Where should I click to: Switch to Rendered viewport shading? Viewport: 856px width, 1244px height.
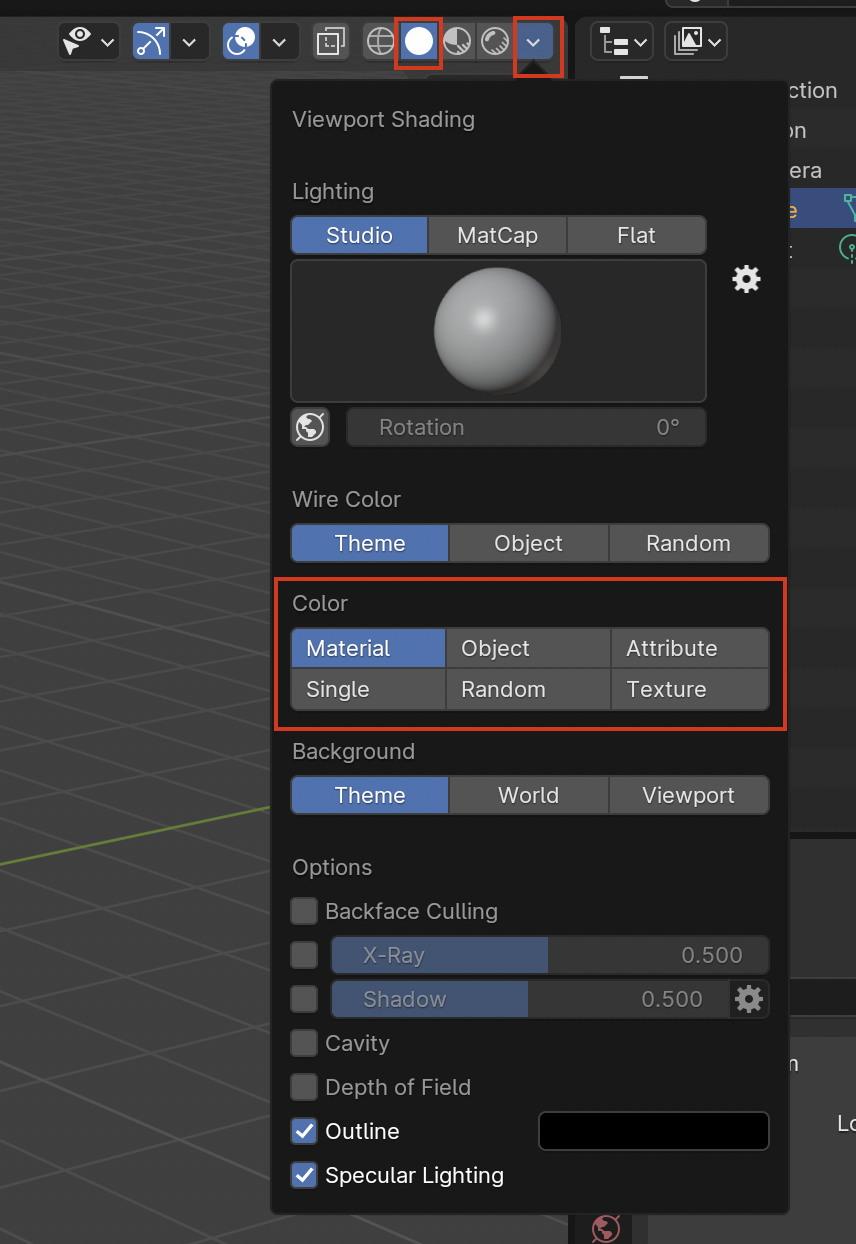(494, 41)
